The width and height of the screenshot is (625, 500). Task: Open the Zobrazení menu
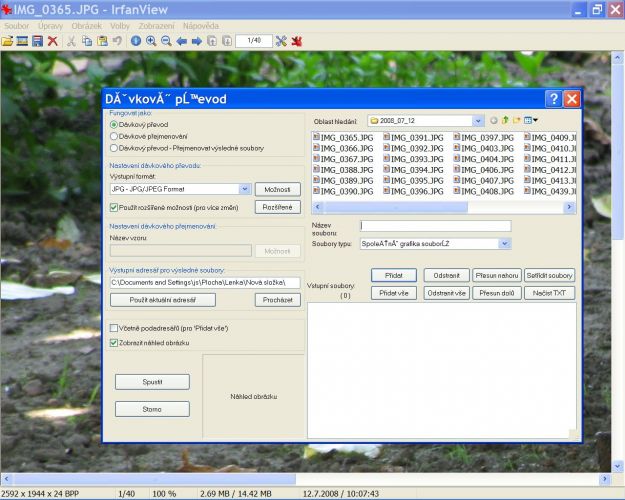point(156,26)
